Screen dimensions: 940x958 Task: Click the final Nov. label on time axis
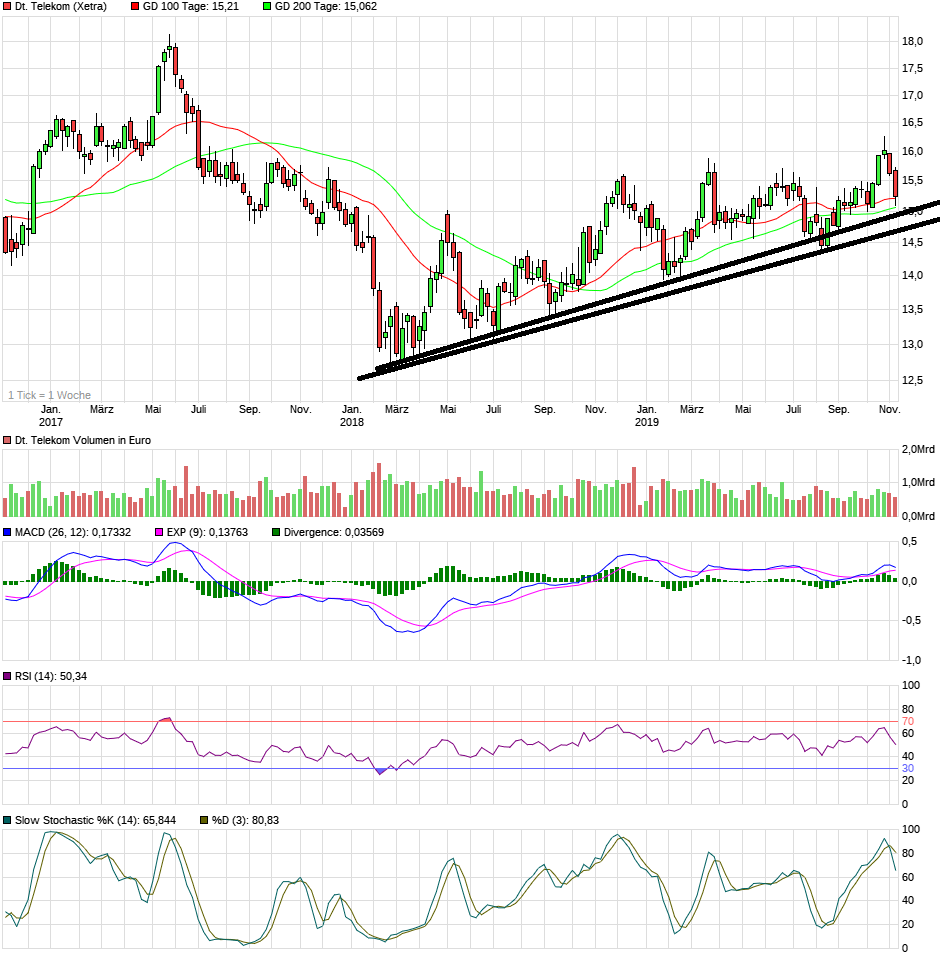[889, 409]
